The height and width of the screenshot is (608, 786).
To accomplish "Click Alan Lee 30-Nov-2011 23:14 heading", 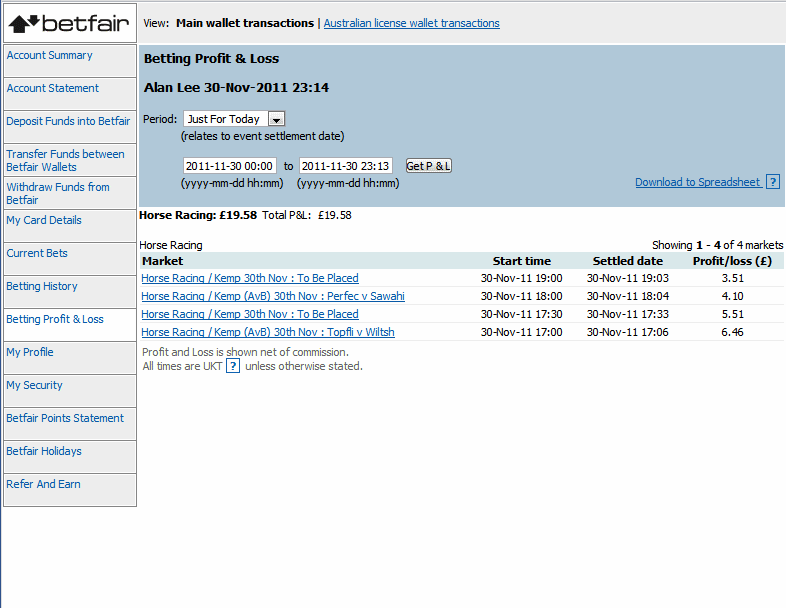I will 236,88.
